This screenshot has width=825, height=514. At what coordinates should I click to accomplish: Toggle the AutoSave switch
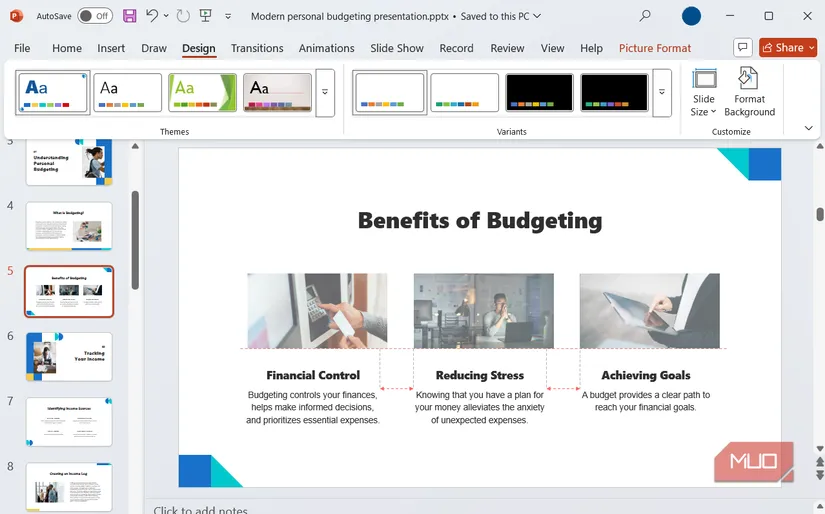click(94, 16)
